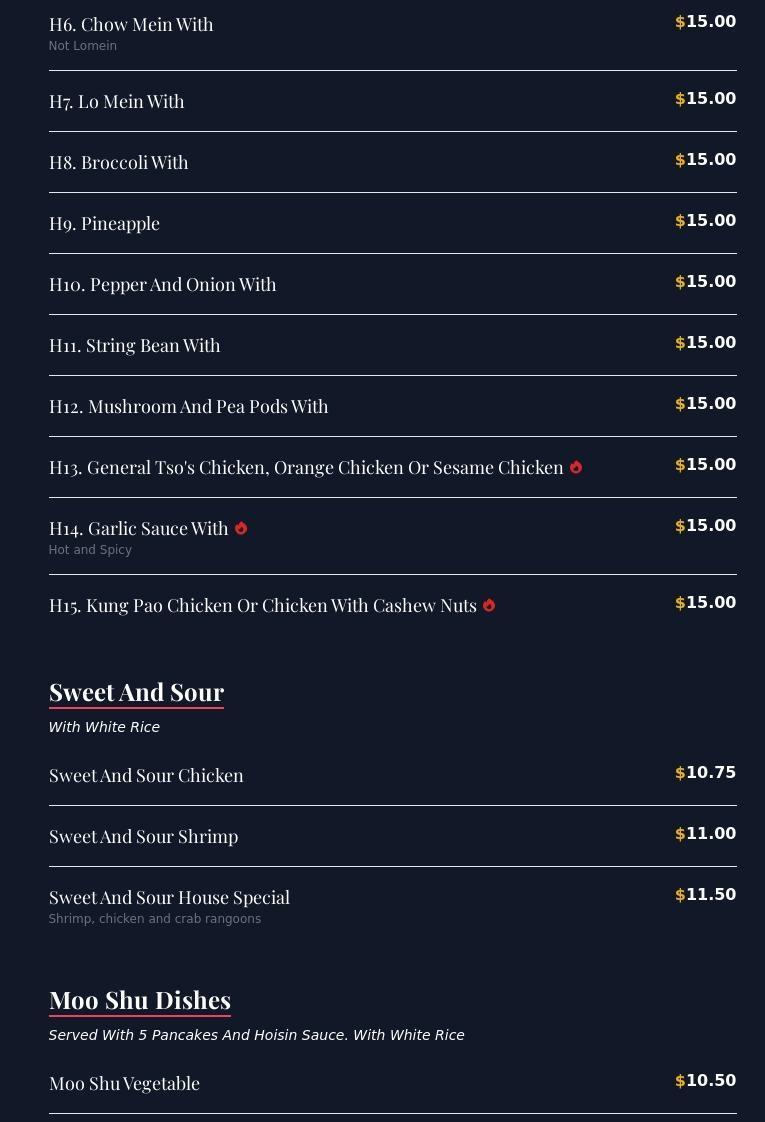
Task: Select the Moo Shu Vegetable dish
Action: tap(124, 1083)
